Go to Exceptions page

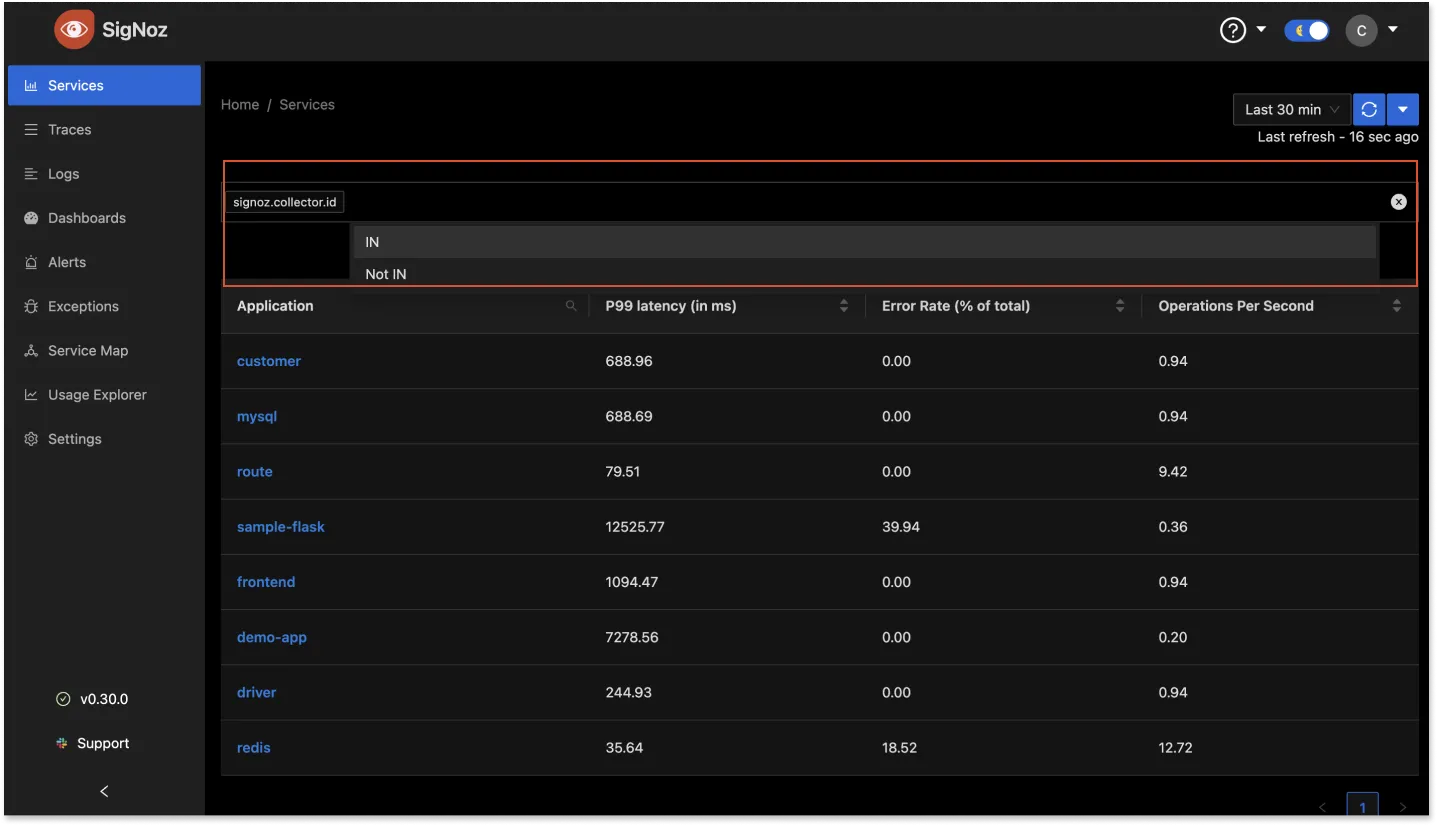click(x=104, y=306)
